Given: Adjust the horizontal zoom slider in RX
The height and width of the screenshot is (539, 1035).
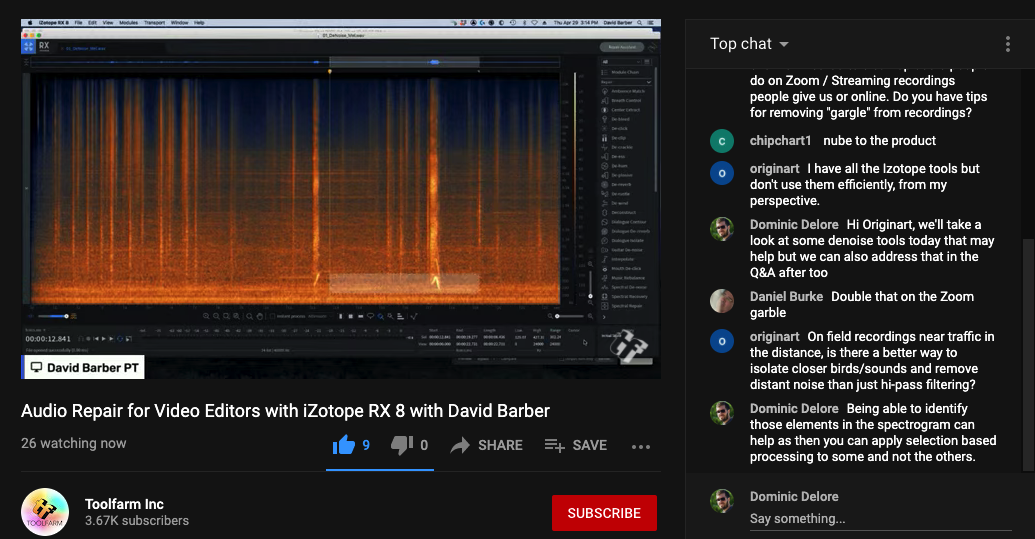Looking at the screenshot, I should click(x=568, y=317).
